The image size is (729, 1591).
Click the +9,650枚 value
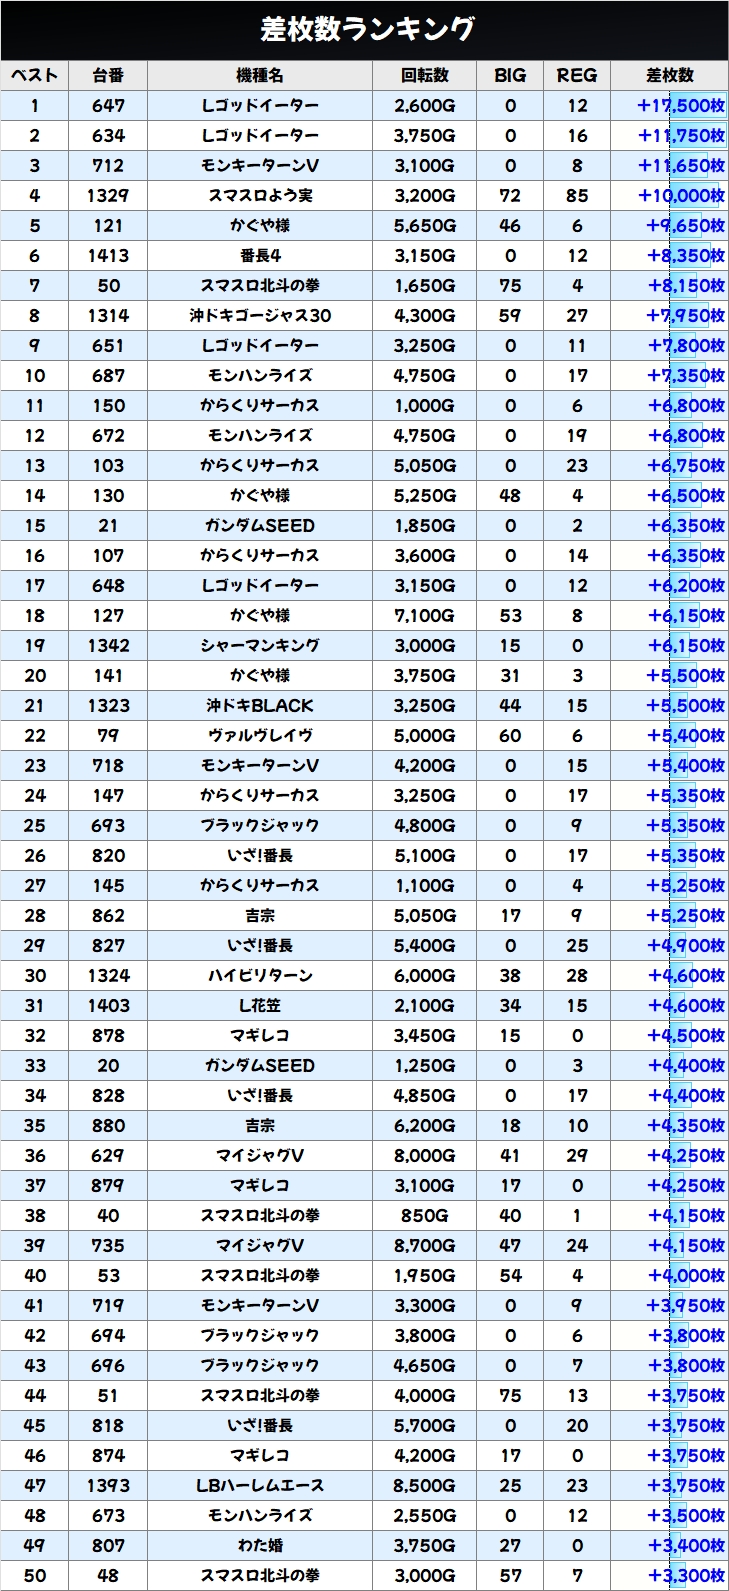point(686,225)
